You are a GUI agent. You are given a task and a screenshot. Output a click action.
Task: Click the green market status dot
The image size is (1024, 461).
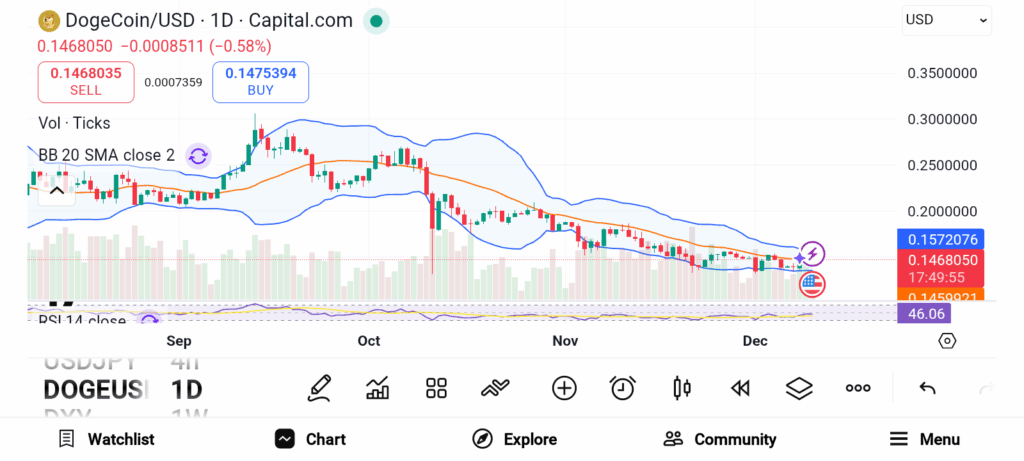coord(375,20)
